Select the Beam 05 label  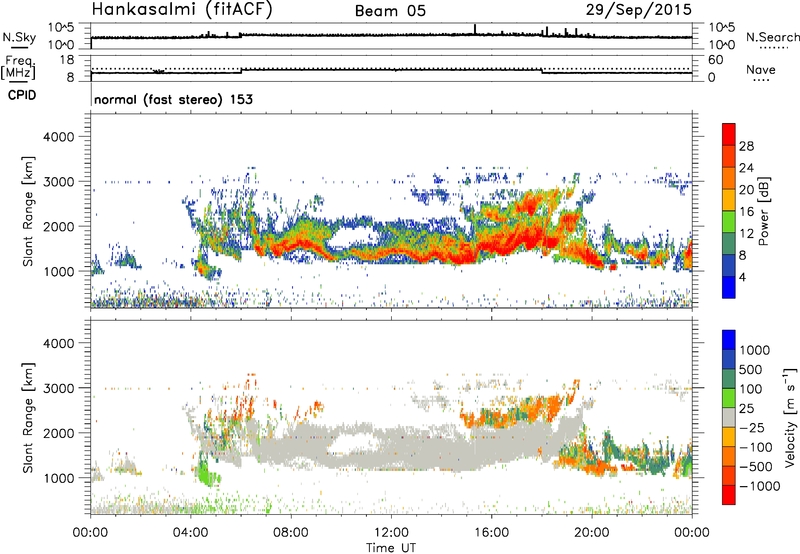[390, 11]
